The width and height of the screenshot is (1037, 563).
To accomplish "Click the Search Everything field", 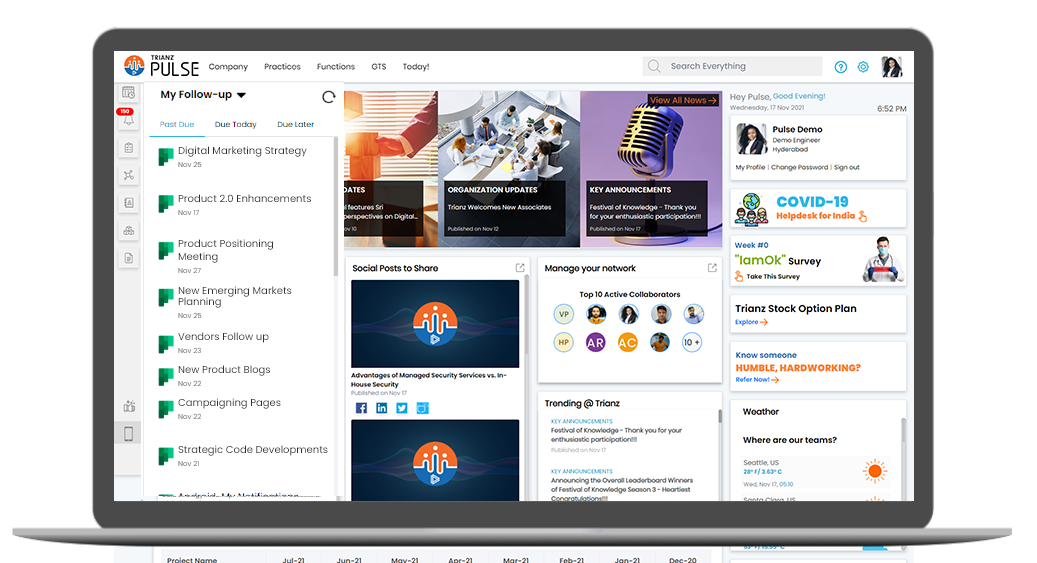I will click(x=732, y=66).
